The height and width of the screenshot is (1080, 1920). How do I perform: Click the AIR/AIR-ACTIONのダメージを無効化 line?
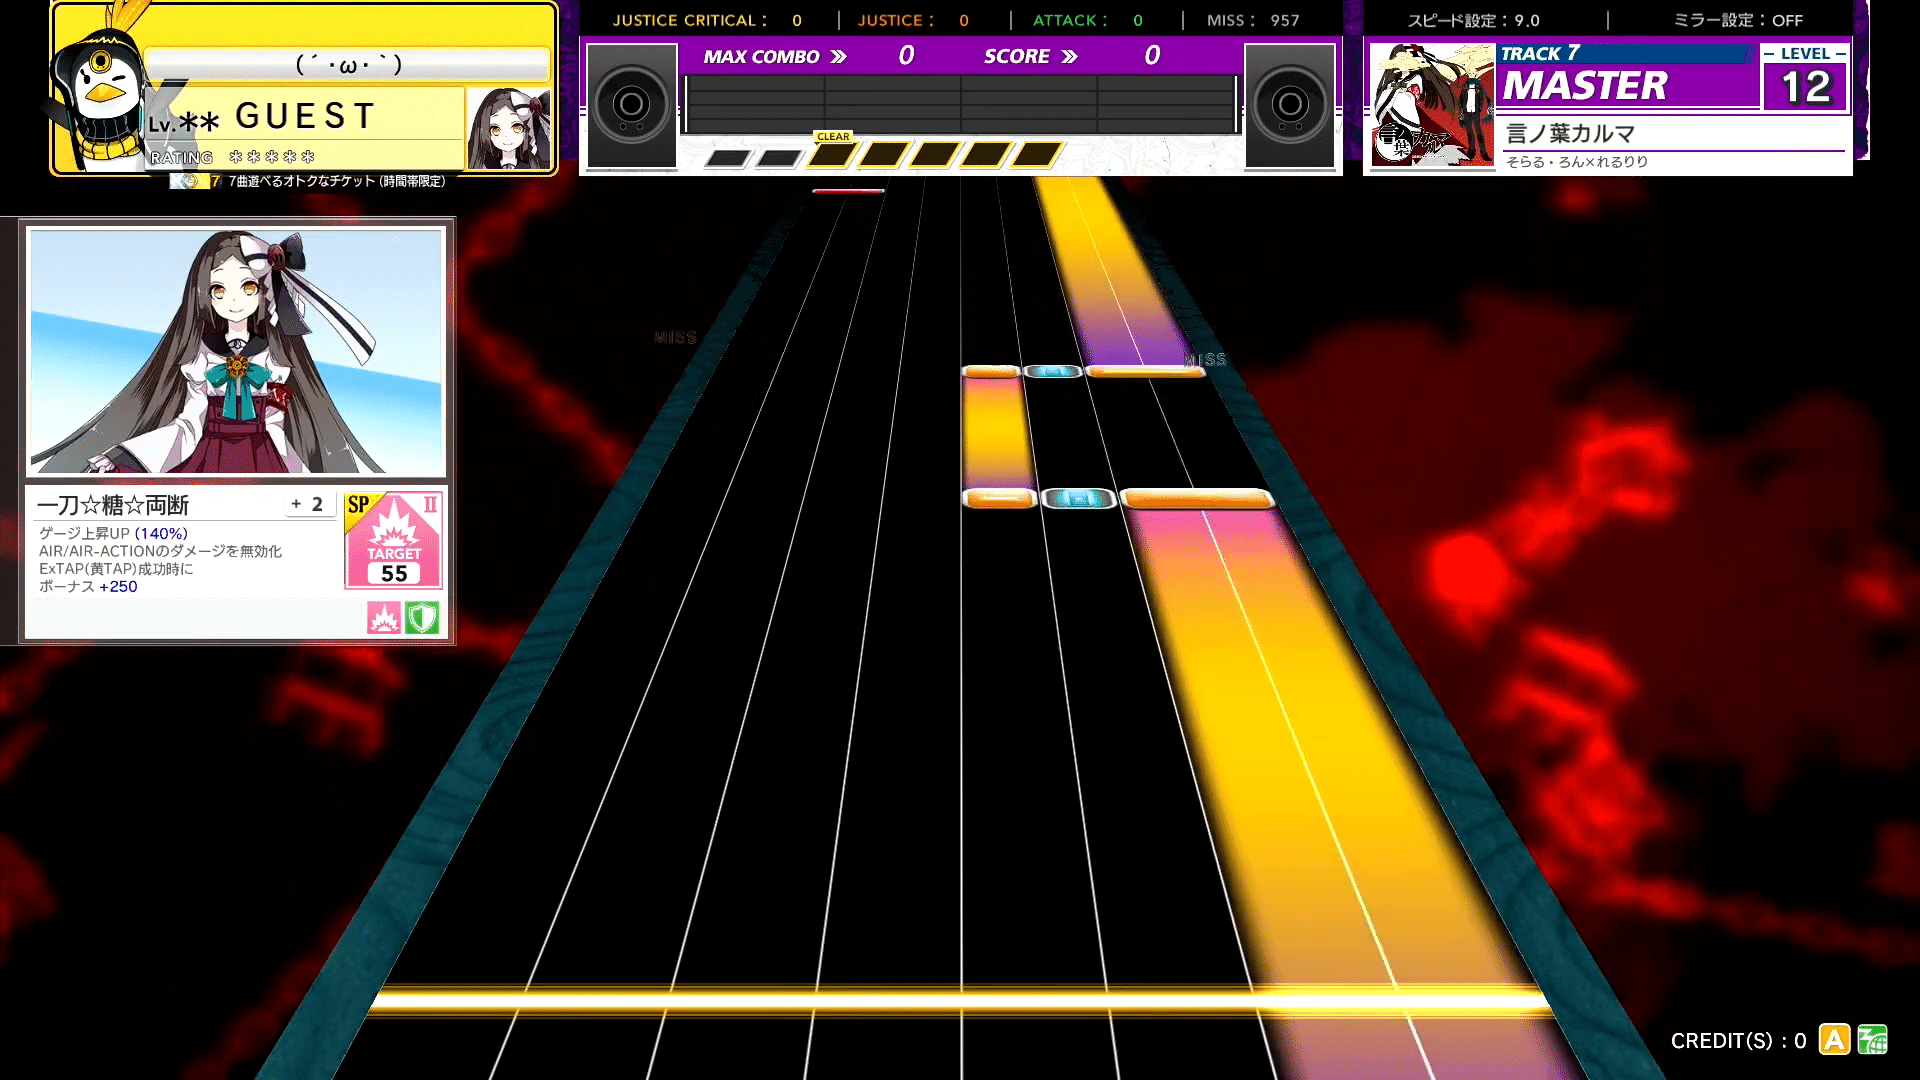[160, 551]
